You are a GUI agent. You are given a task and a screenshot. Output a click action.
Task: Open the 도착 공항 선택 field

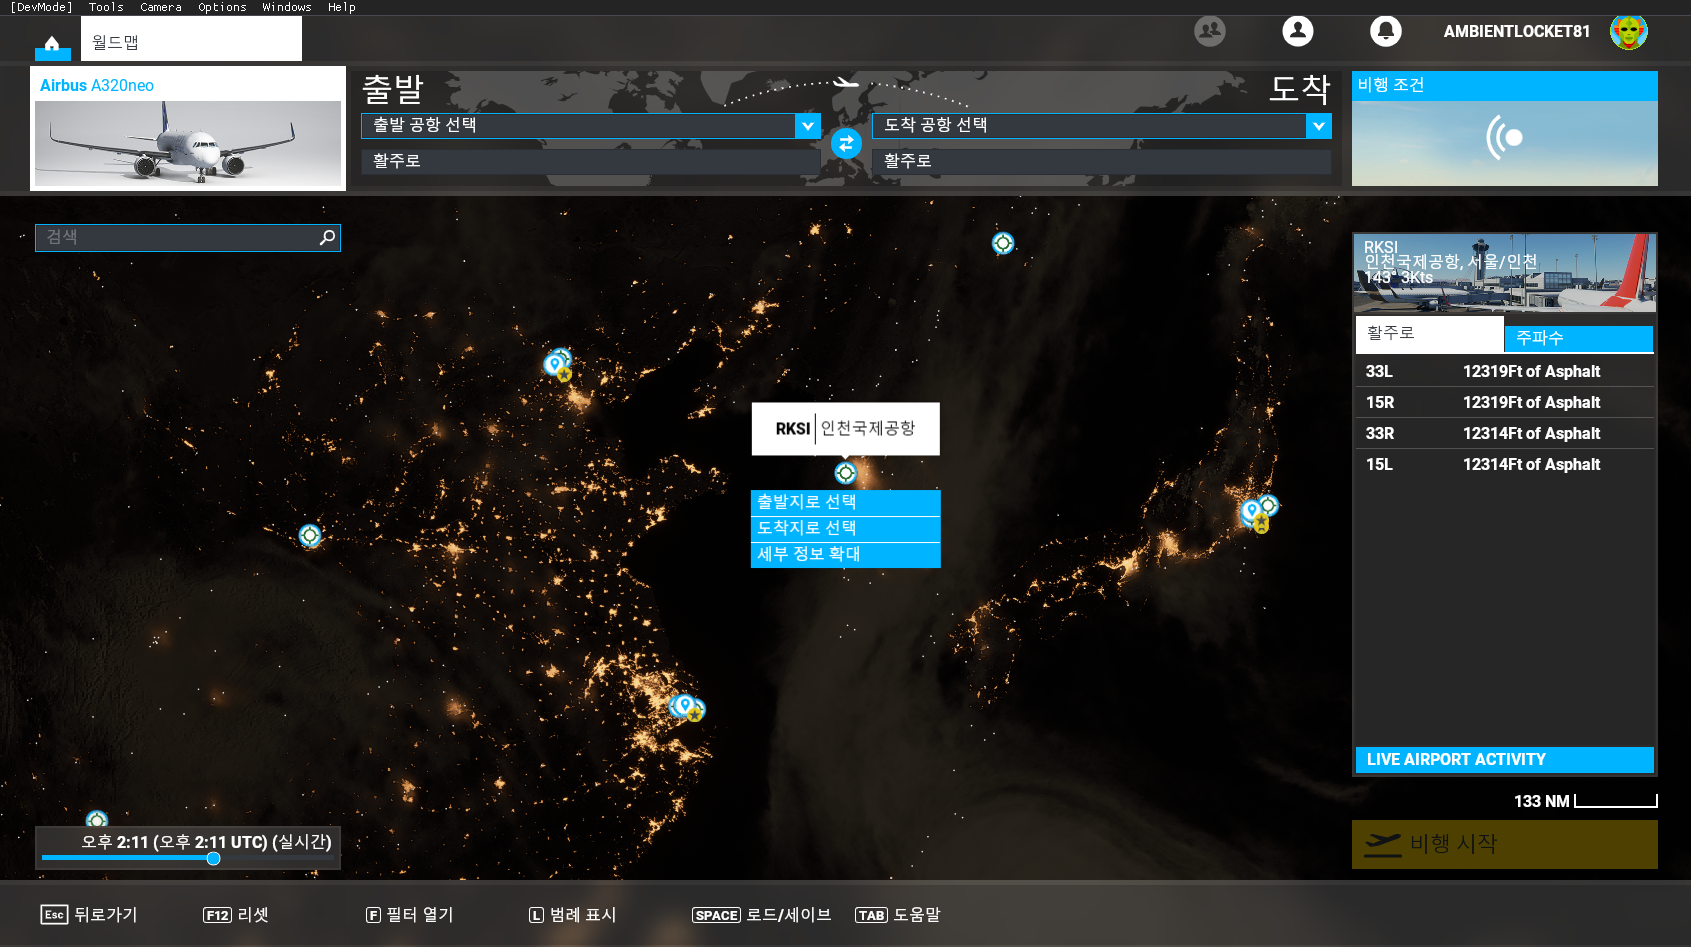point(1102,125)
